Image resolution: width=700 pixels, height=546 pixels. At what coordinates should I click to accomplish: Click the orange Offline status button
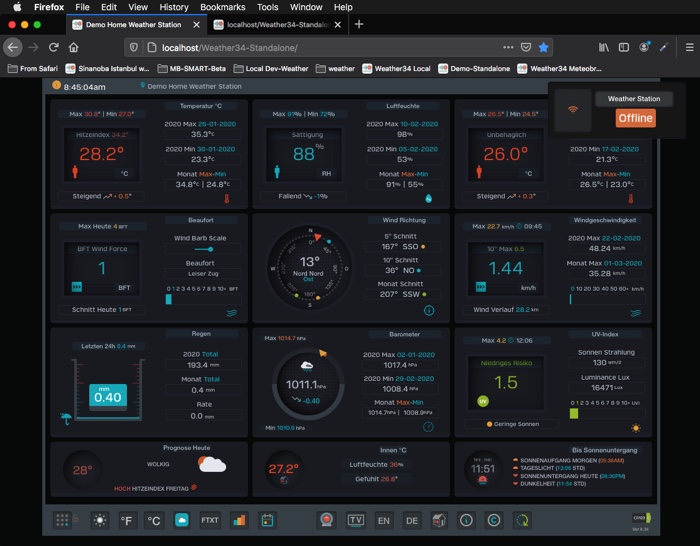point(635,118)
